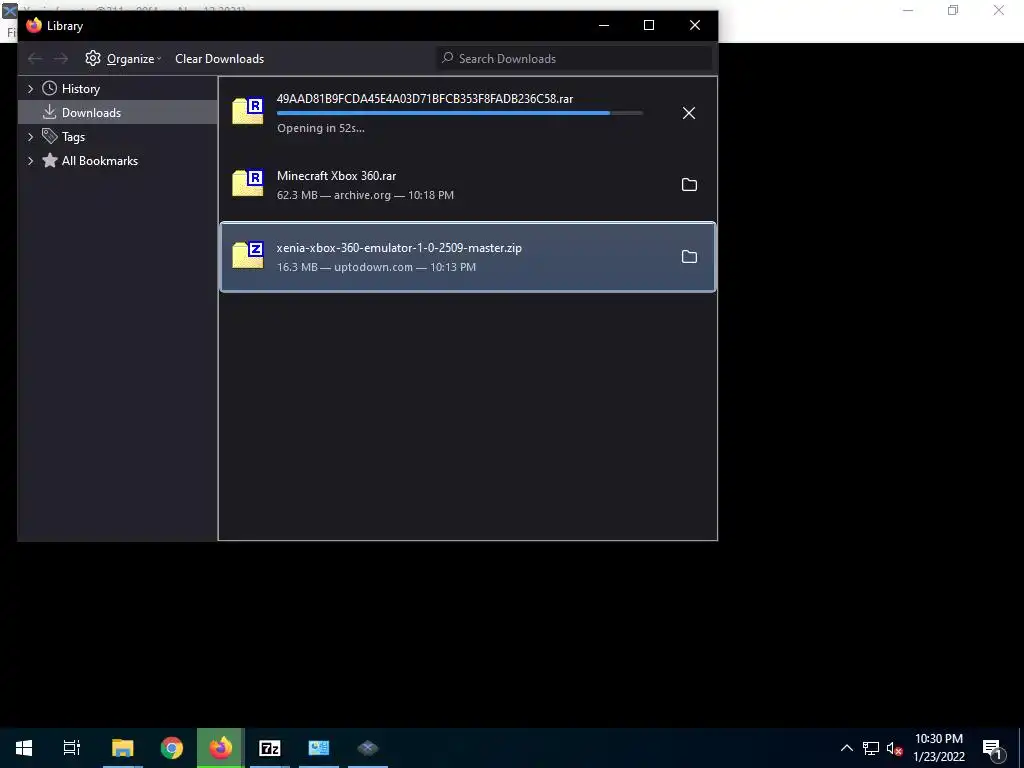Open Google Chrome from the taskbar
This screenshot has height=768, width=1024.
coord(172,748)
